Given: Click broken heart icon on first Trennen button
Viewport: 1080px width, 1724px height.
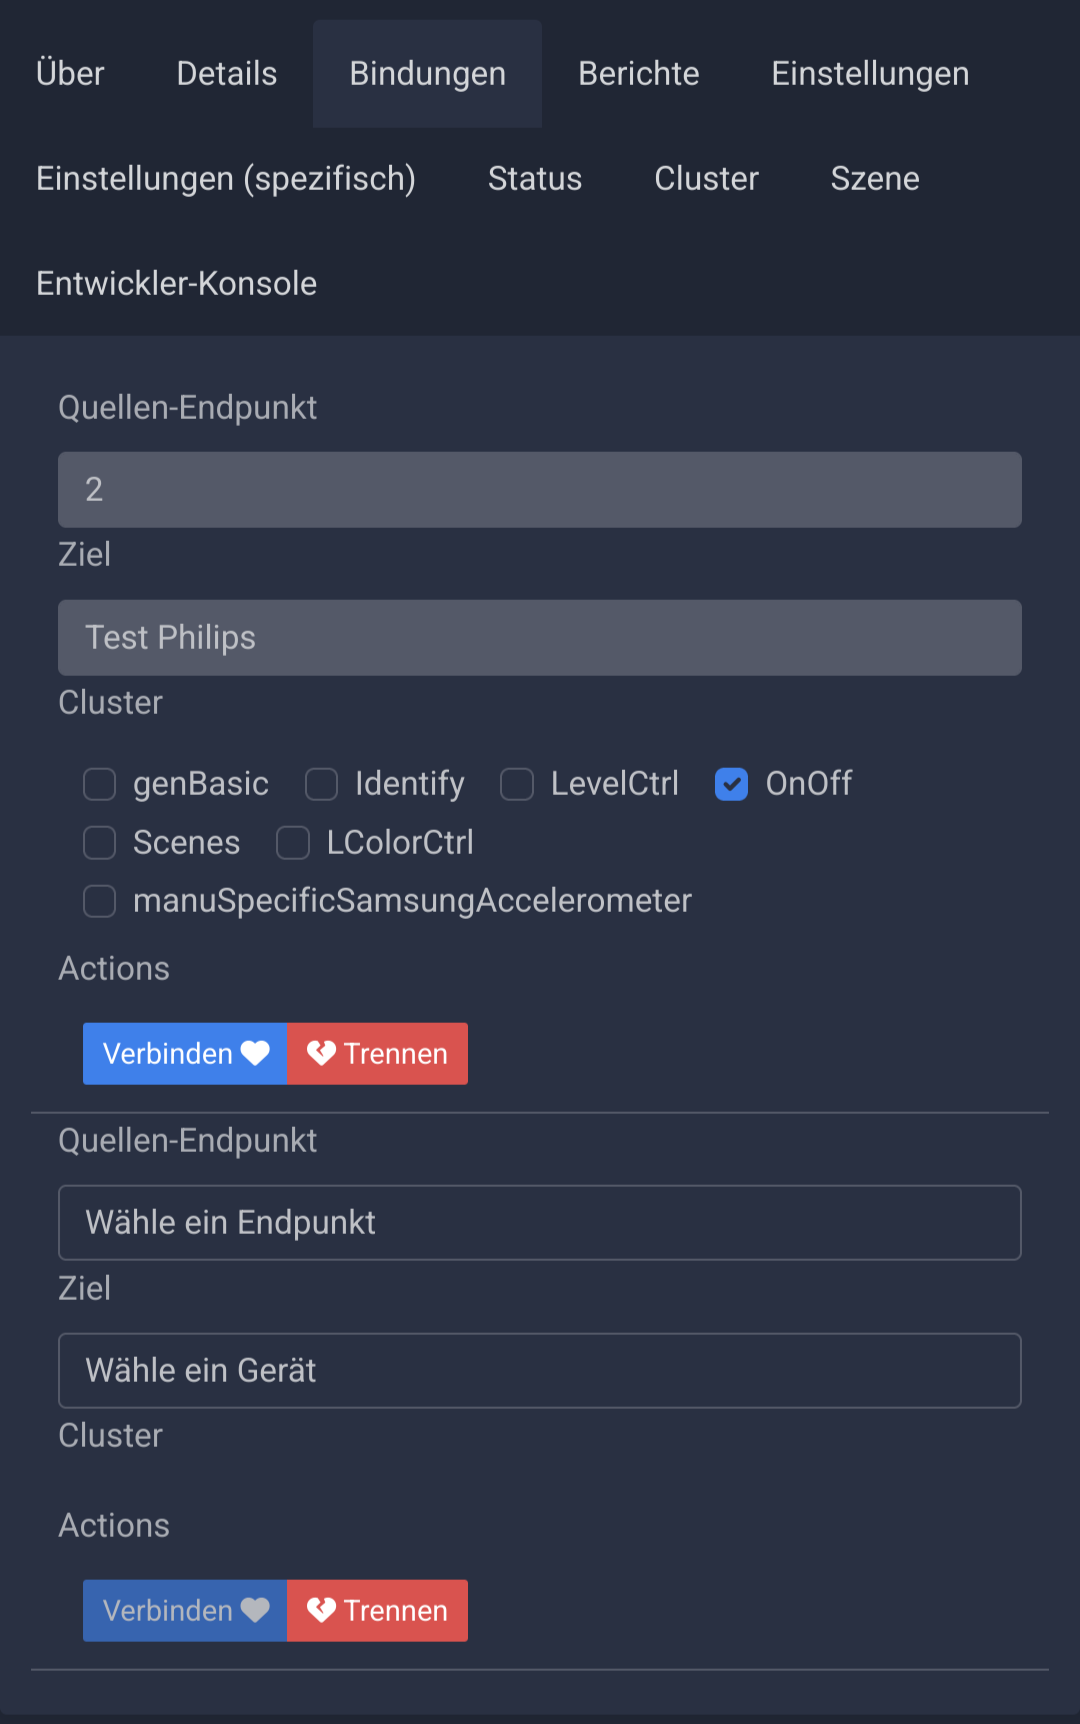Looking at the screenshot, I should click(321, 1053).
